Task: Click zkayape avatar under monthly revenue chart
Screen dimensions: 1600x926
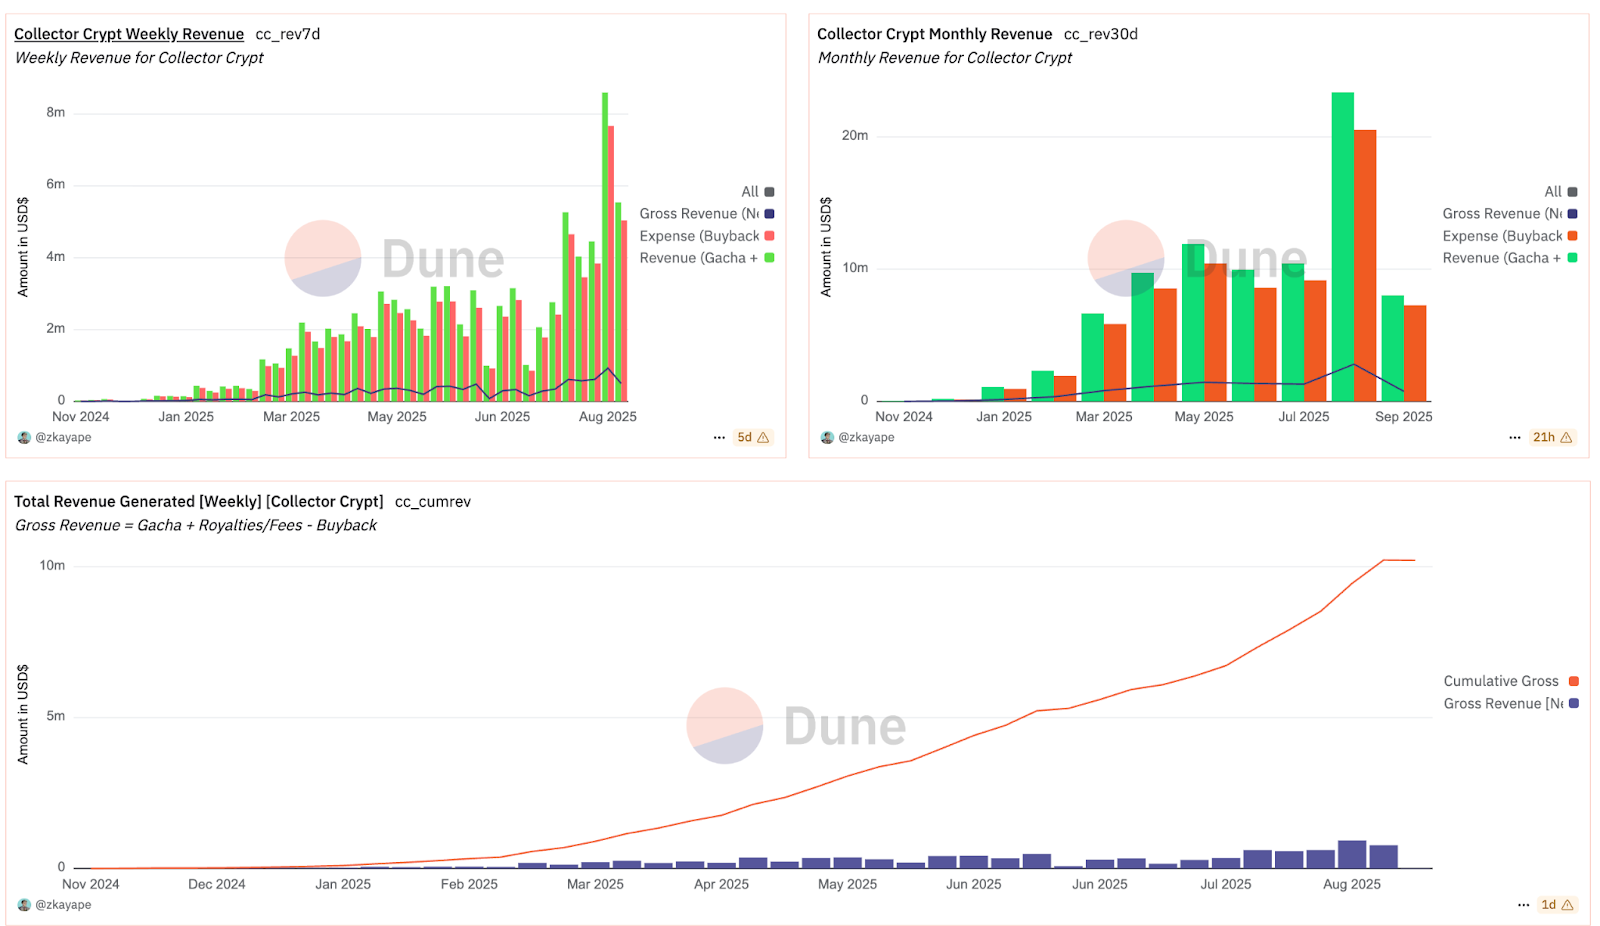Action: (827, 437)
